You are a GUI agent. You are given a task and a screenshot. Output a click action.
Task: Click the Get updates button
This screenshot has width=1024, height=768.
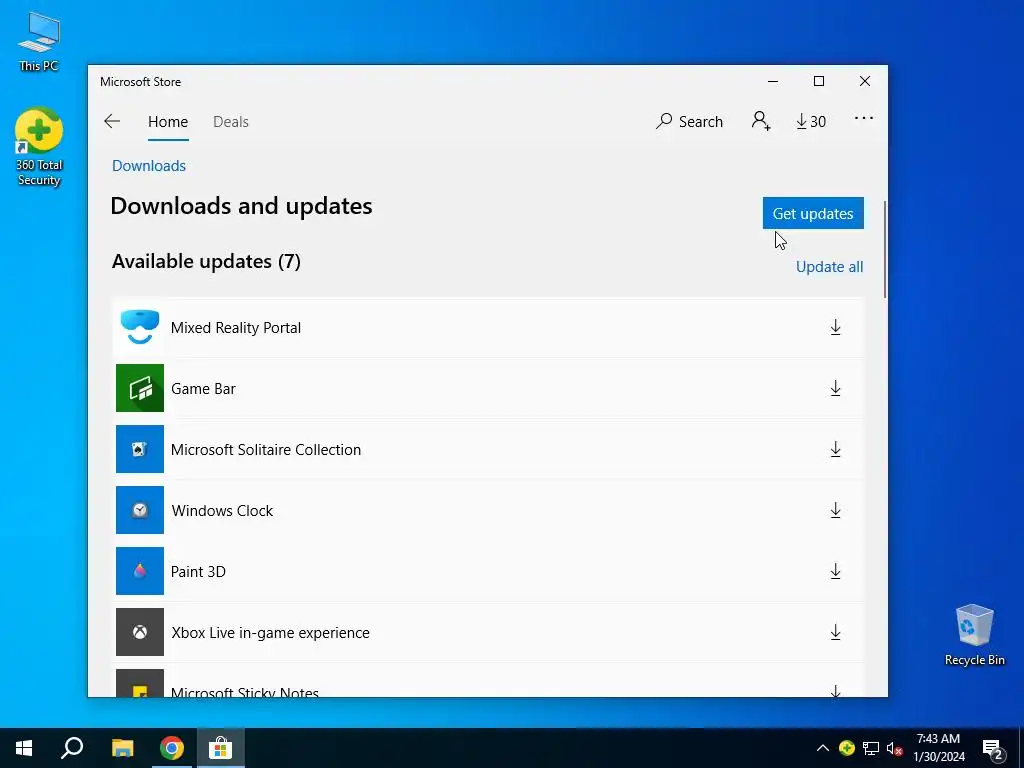click(813, 214)
